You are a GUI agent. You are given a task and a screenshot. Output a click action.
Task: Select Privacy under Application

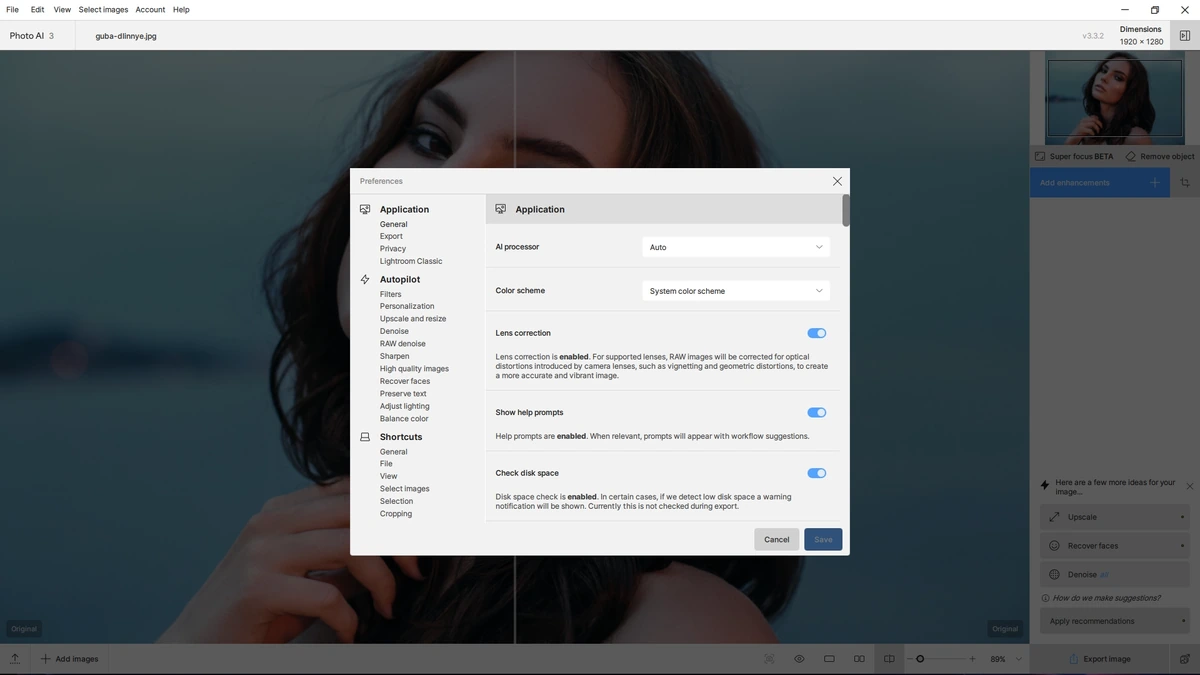coord(393,249)
